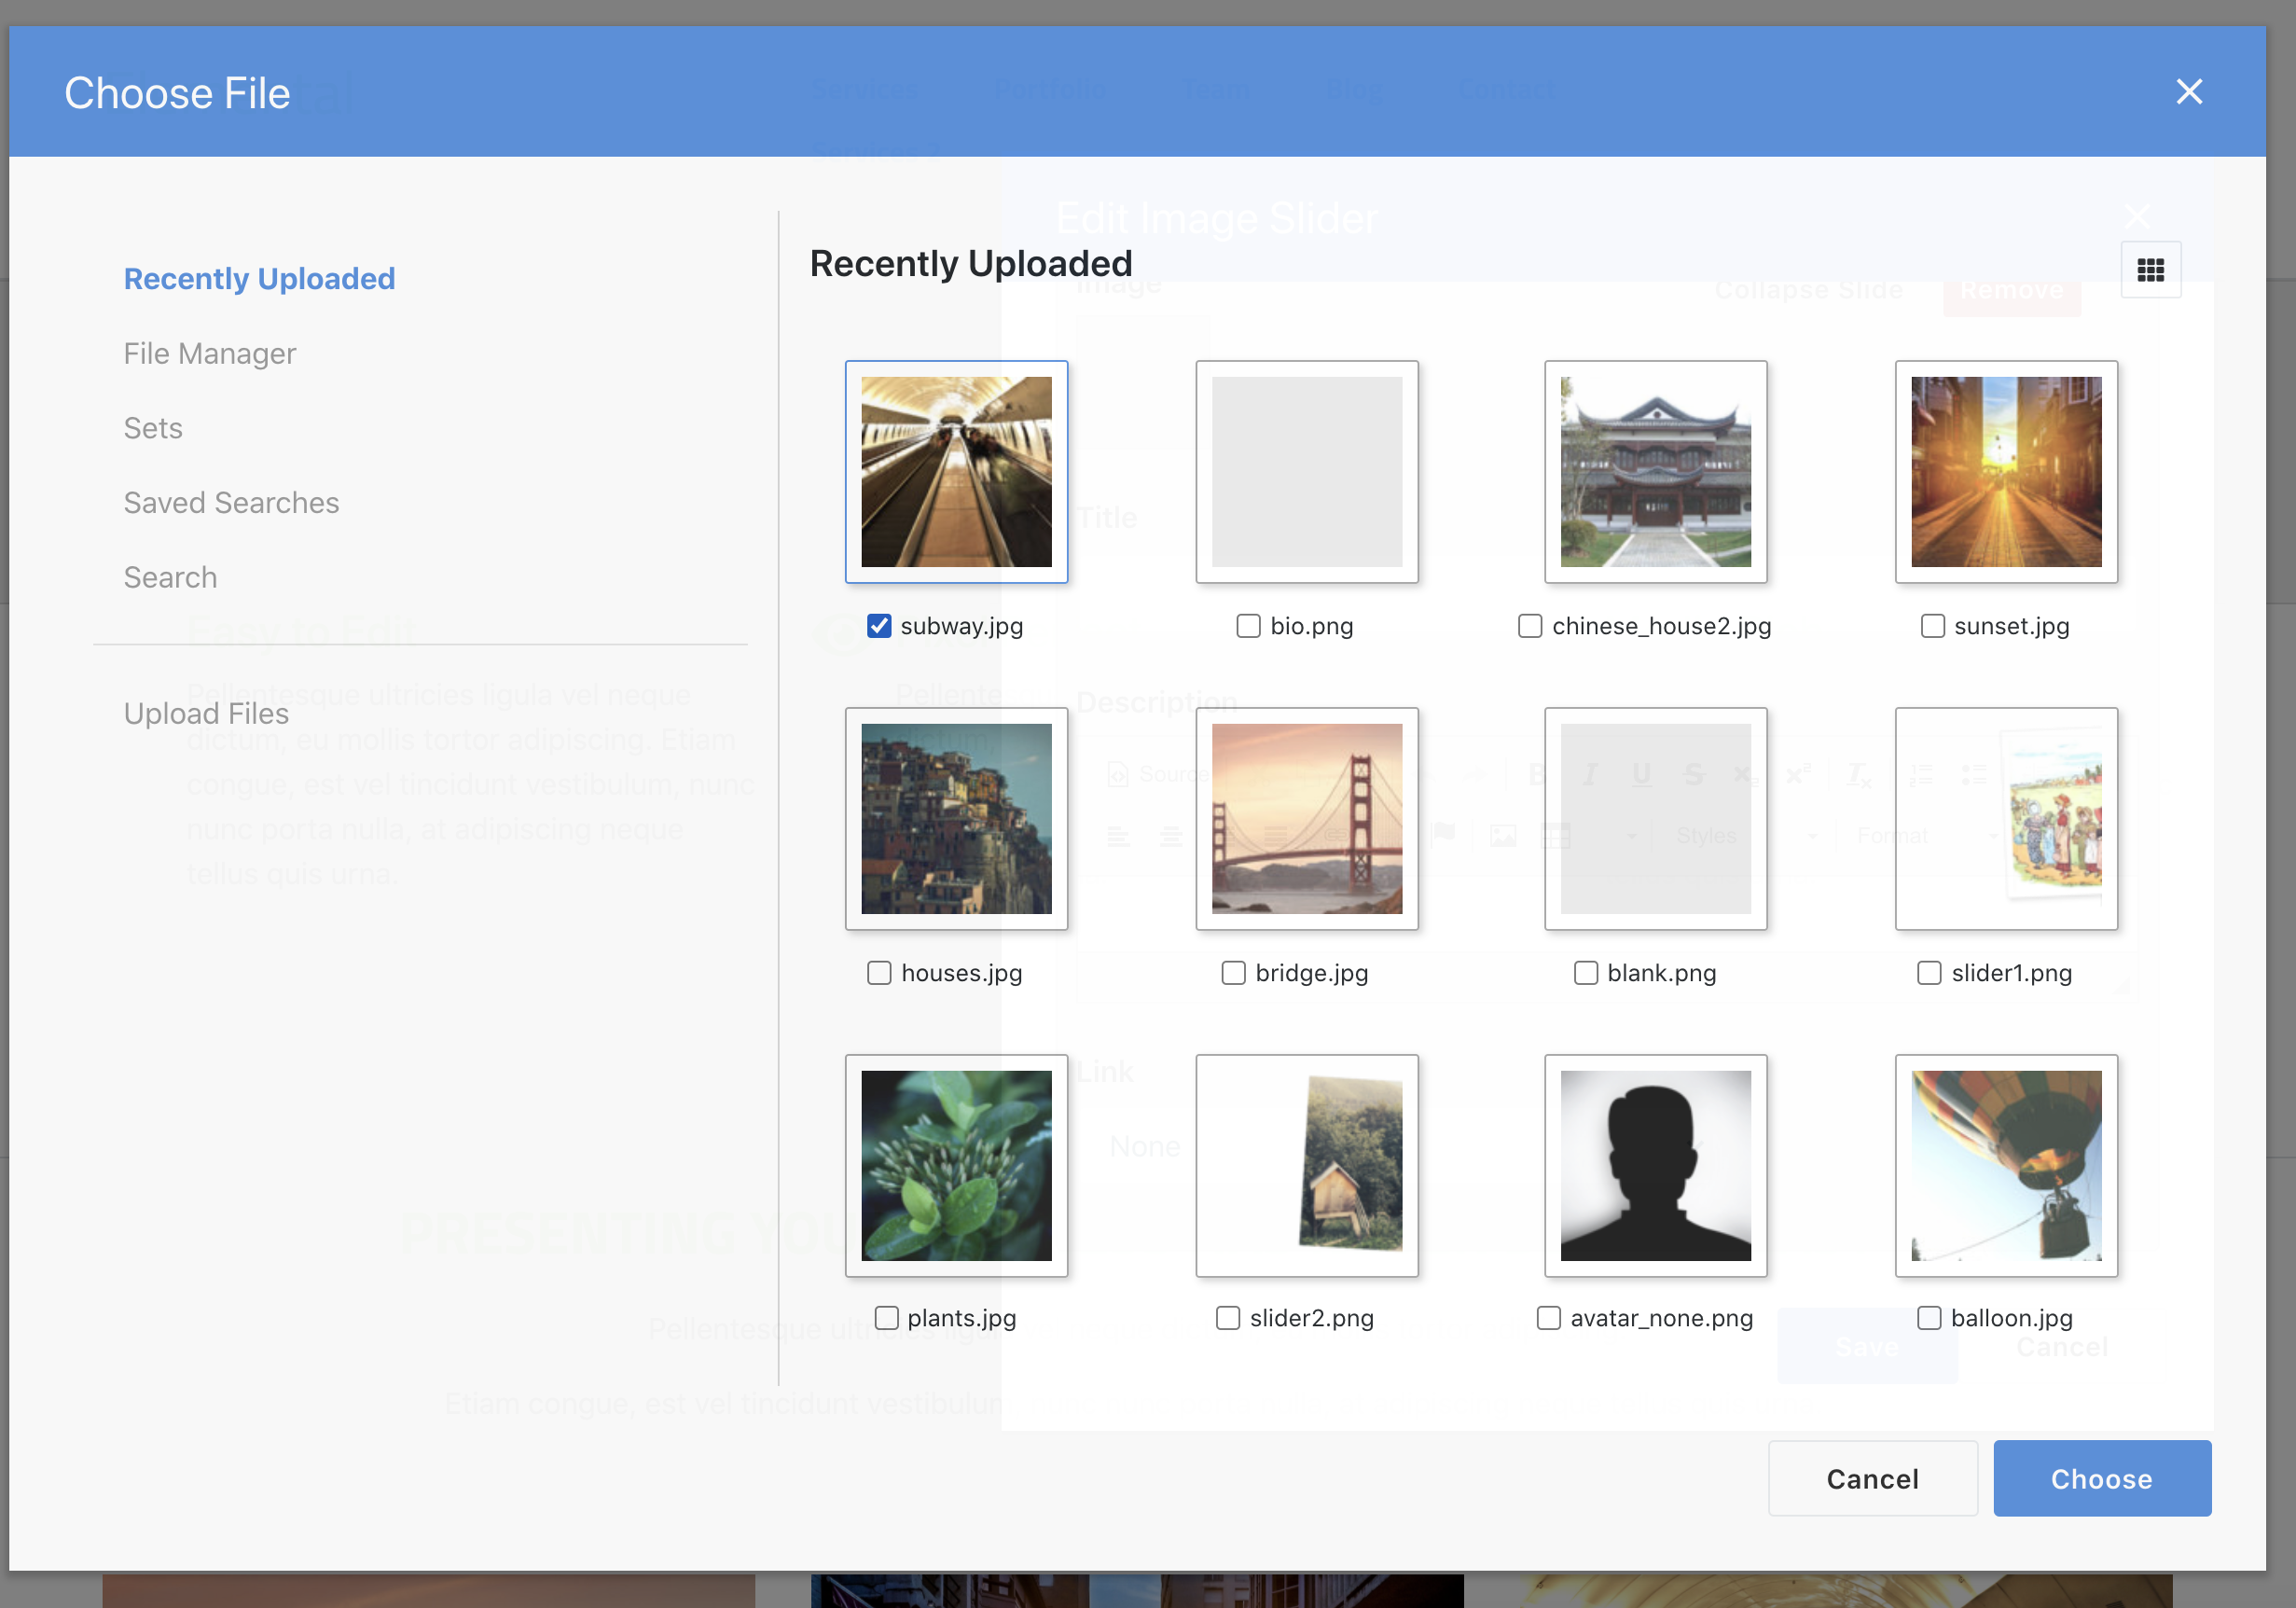
Task: Apply underline in the description editor
Action: click(1643, 774)
